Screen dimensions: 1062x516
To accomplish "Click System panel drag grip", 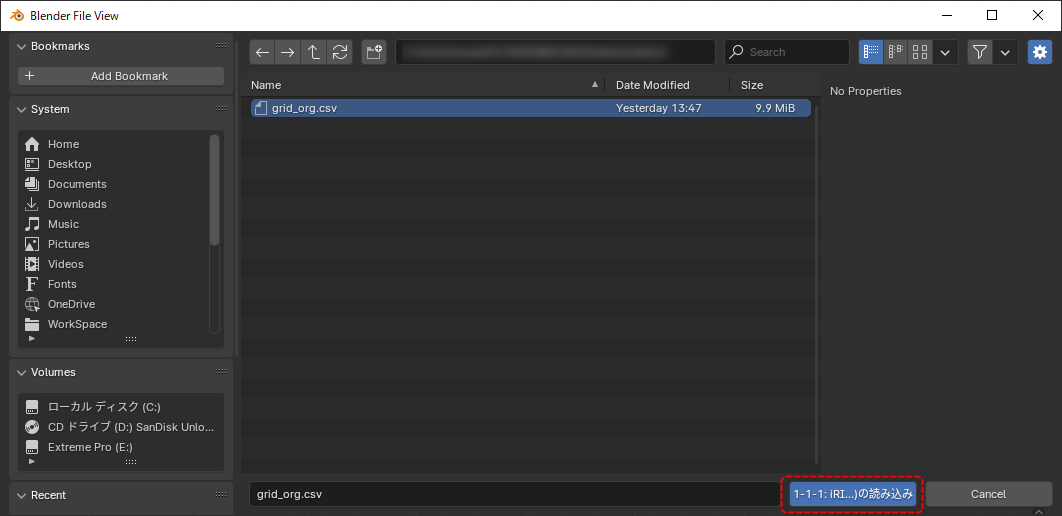I will (221, 109).
